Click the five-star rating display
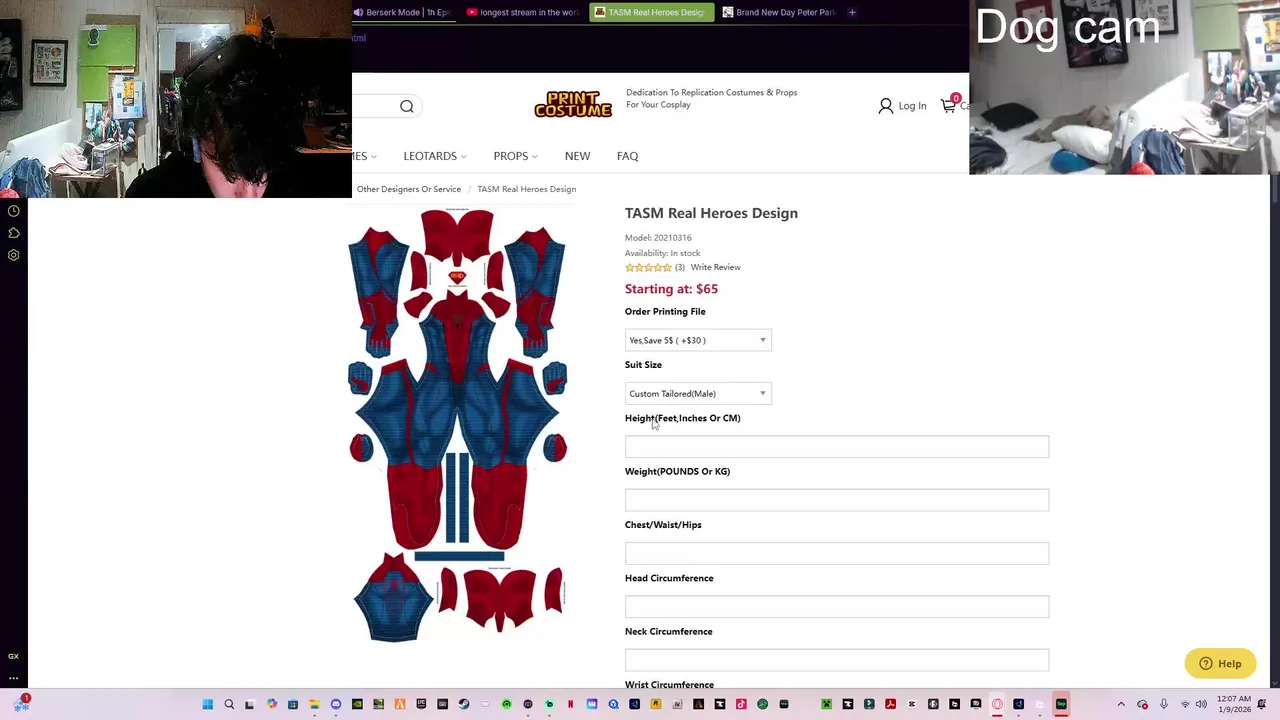 (x=648, y=267)
